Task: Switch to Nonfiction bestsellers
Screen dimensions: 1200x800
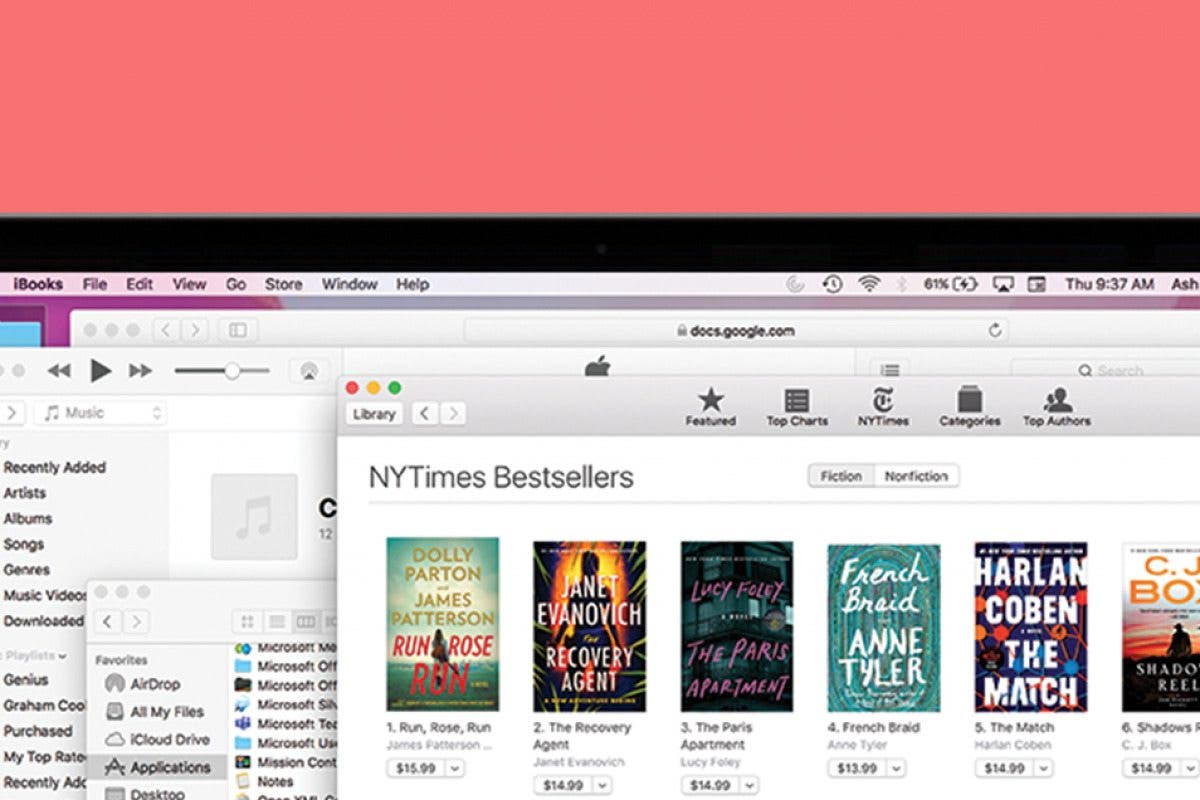Action: [915, 476]
